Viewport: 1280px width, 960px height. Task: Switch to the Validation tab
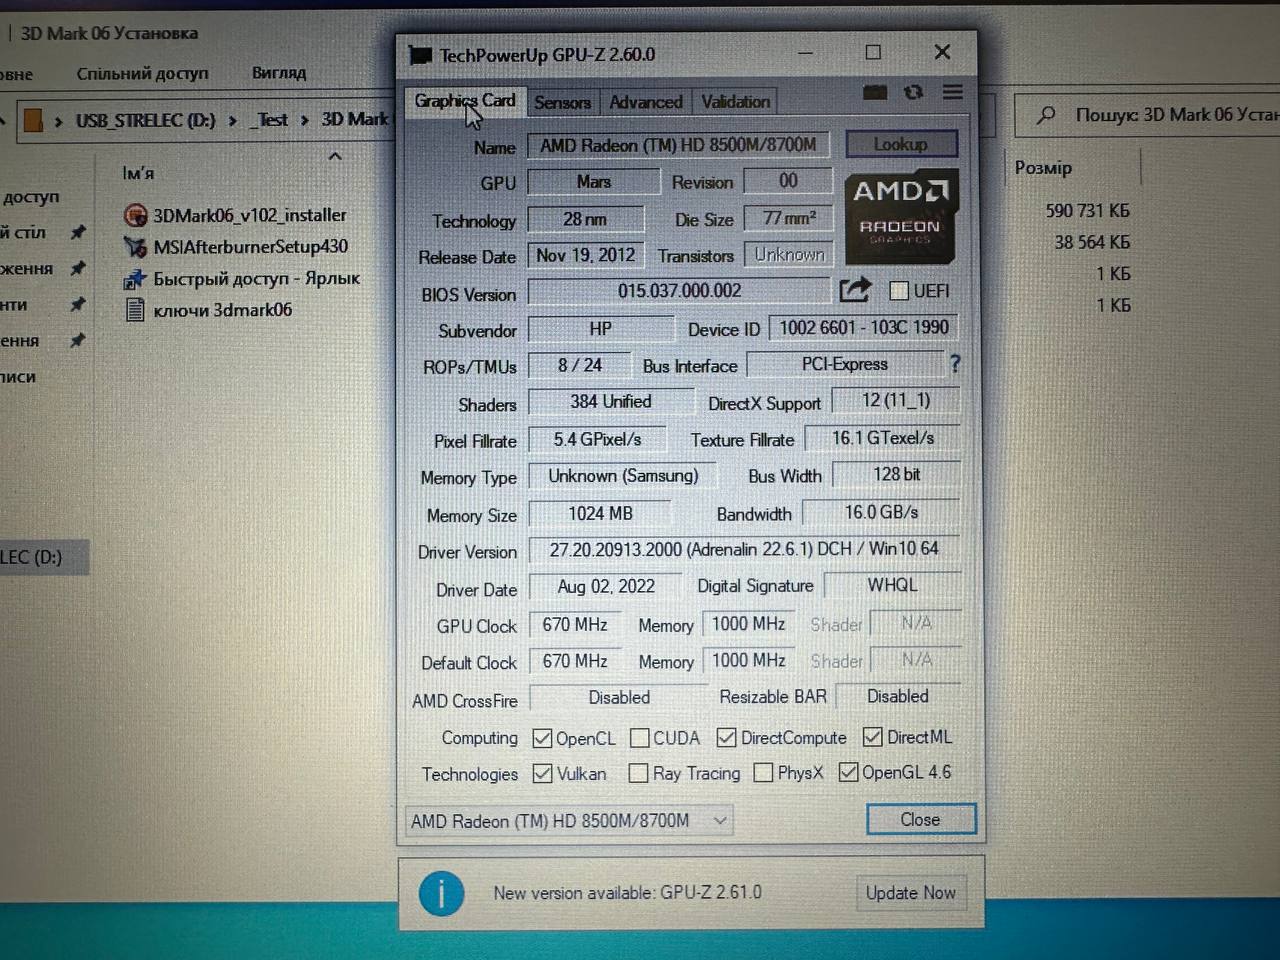735,102
